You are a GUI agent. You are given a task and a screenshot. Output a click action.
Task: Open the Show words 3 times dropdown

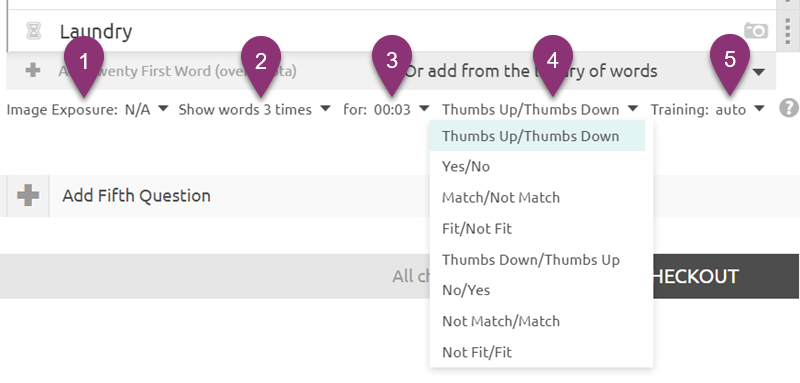[254, 109]
